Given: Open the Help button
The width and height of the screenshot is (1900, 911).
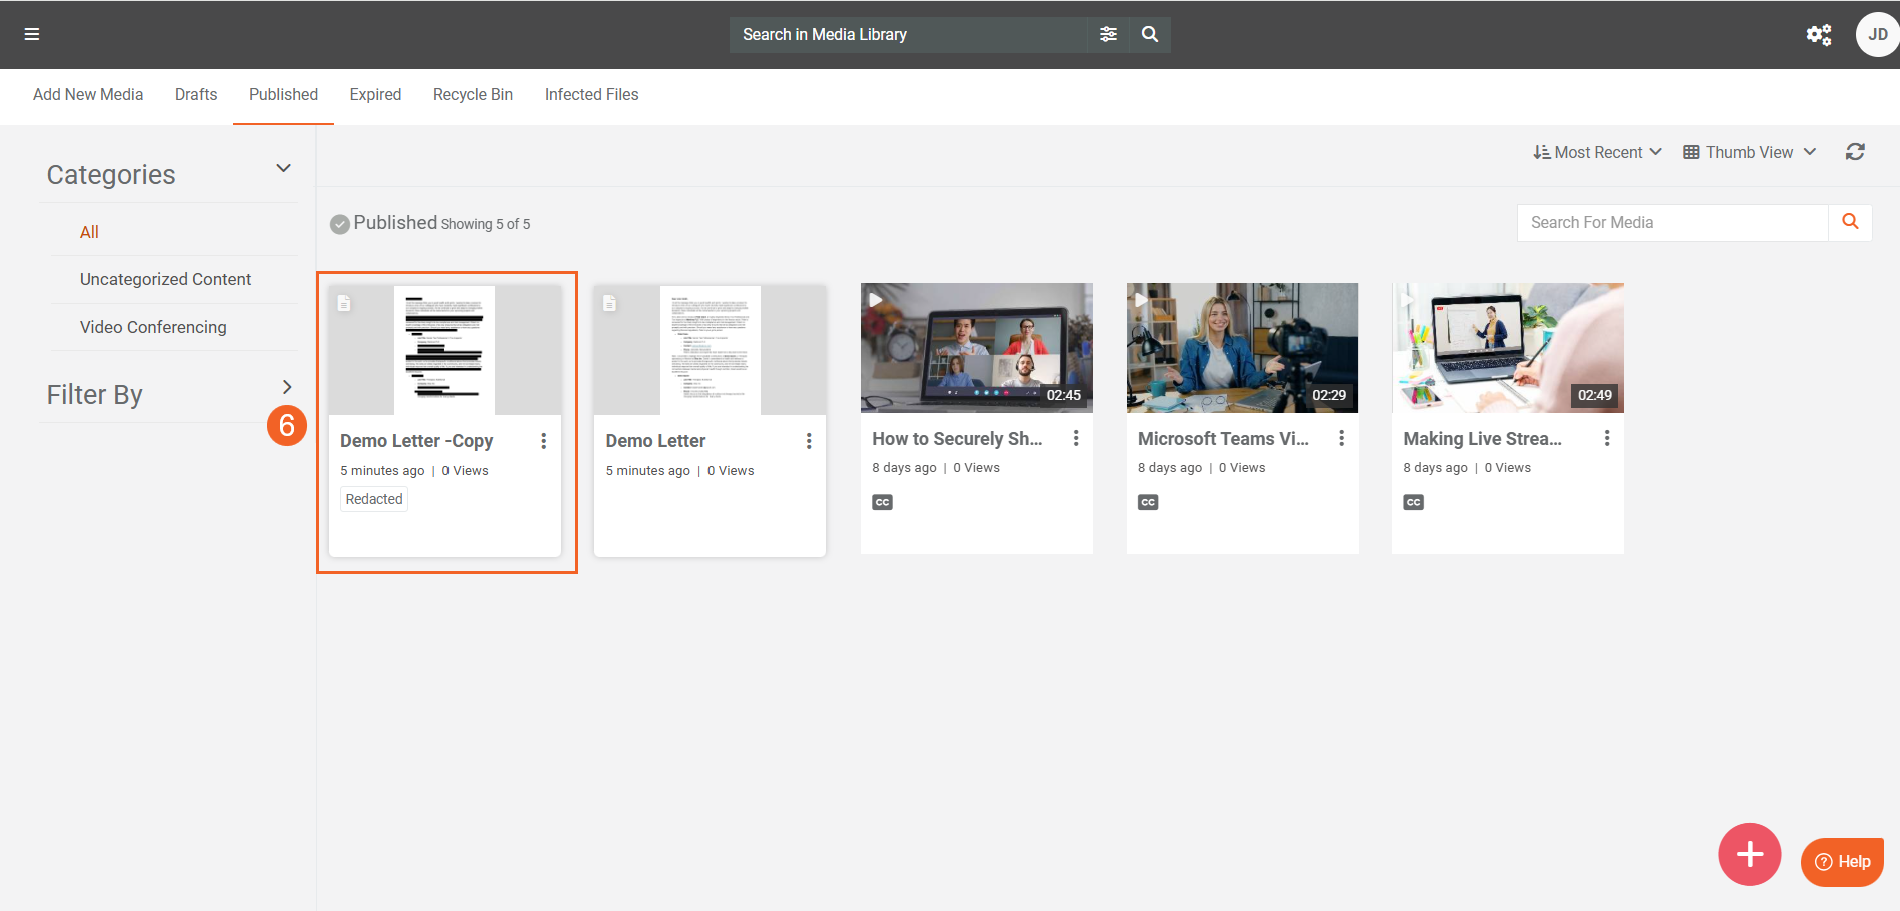Looking at the screenshot, I should coord(1842,861).
